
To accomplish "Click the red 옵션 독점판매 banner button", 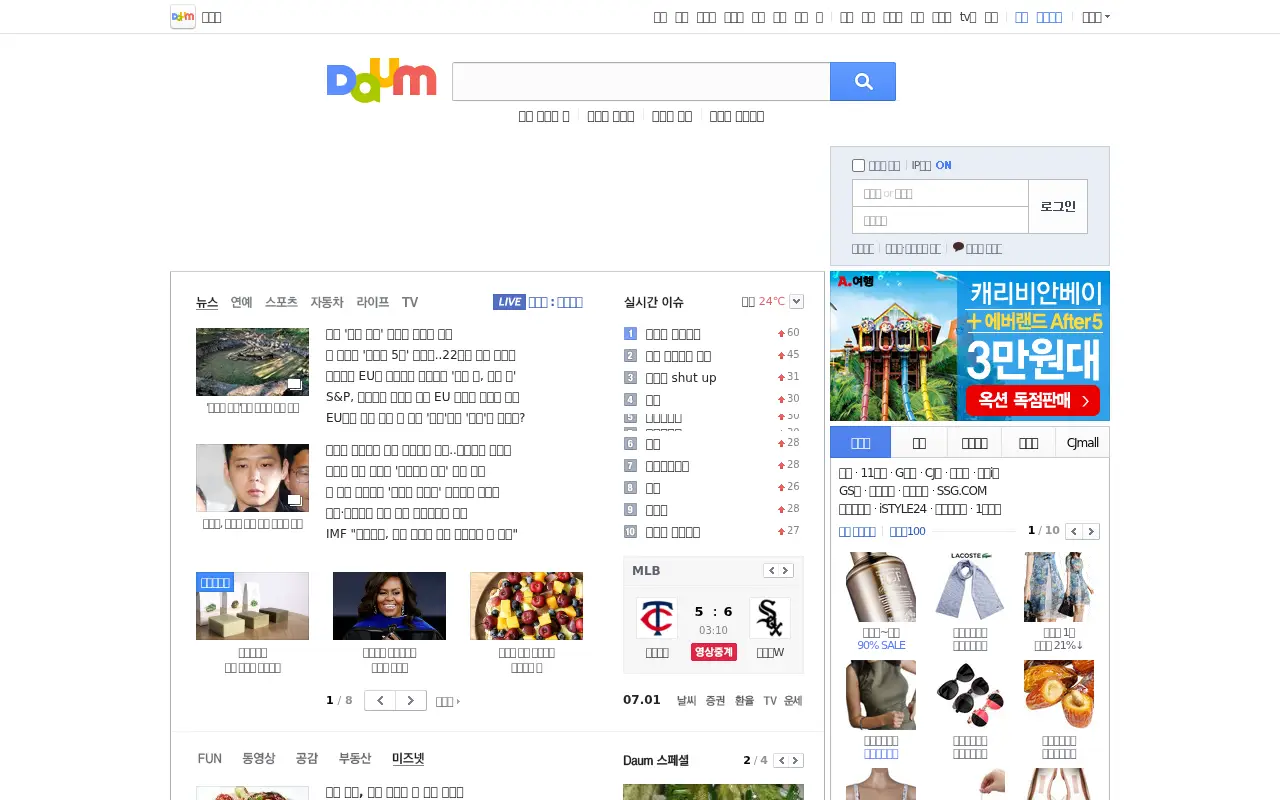I will pos(1032,401).
